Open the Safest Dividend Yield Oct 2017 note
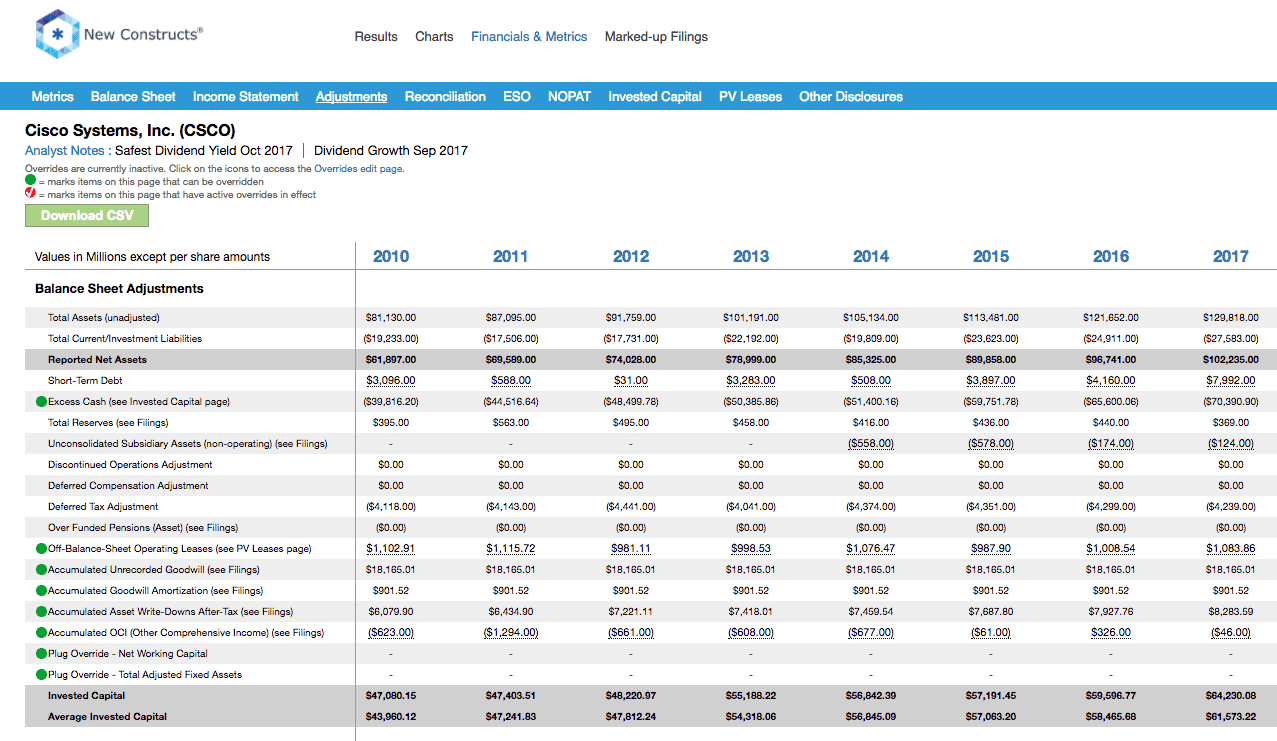The image size is (1277, 741). [x=203, y=151]
